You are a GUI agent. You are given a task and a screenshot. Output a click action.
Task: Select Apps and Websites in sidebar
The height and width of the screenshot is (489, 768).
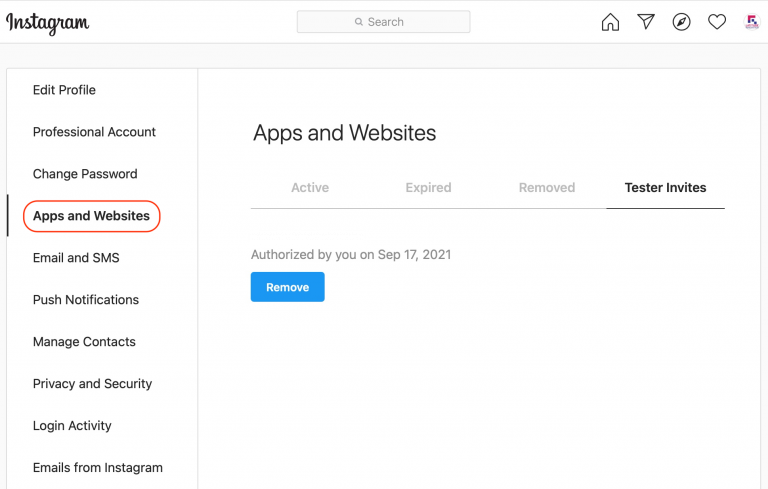coord(92,216)
